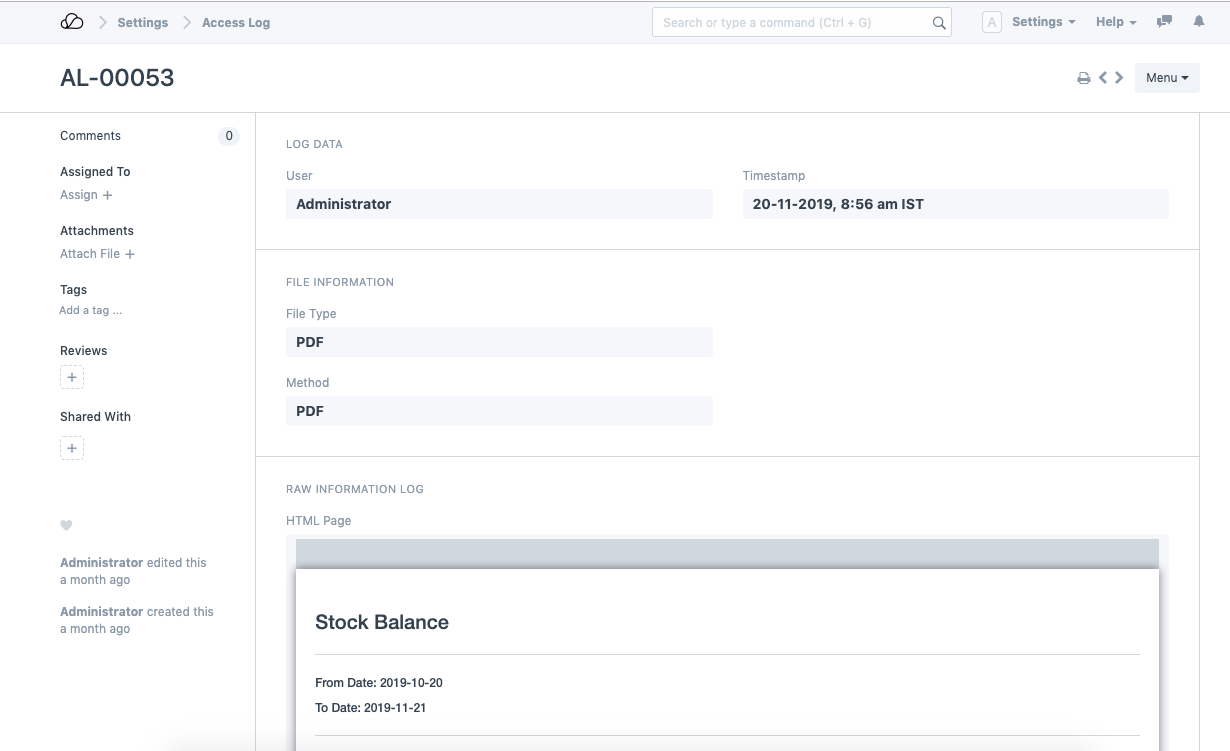Screen dimensions: 1230x751
Task: Open the Settings dropdown in navbar
Action: pos(1043,22)
